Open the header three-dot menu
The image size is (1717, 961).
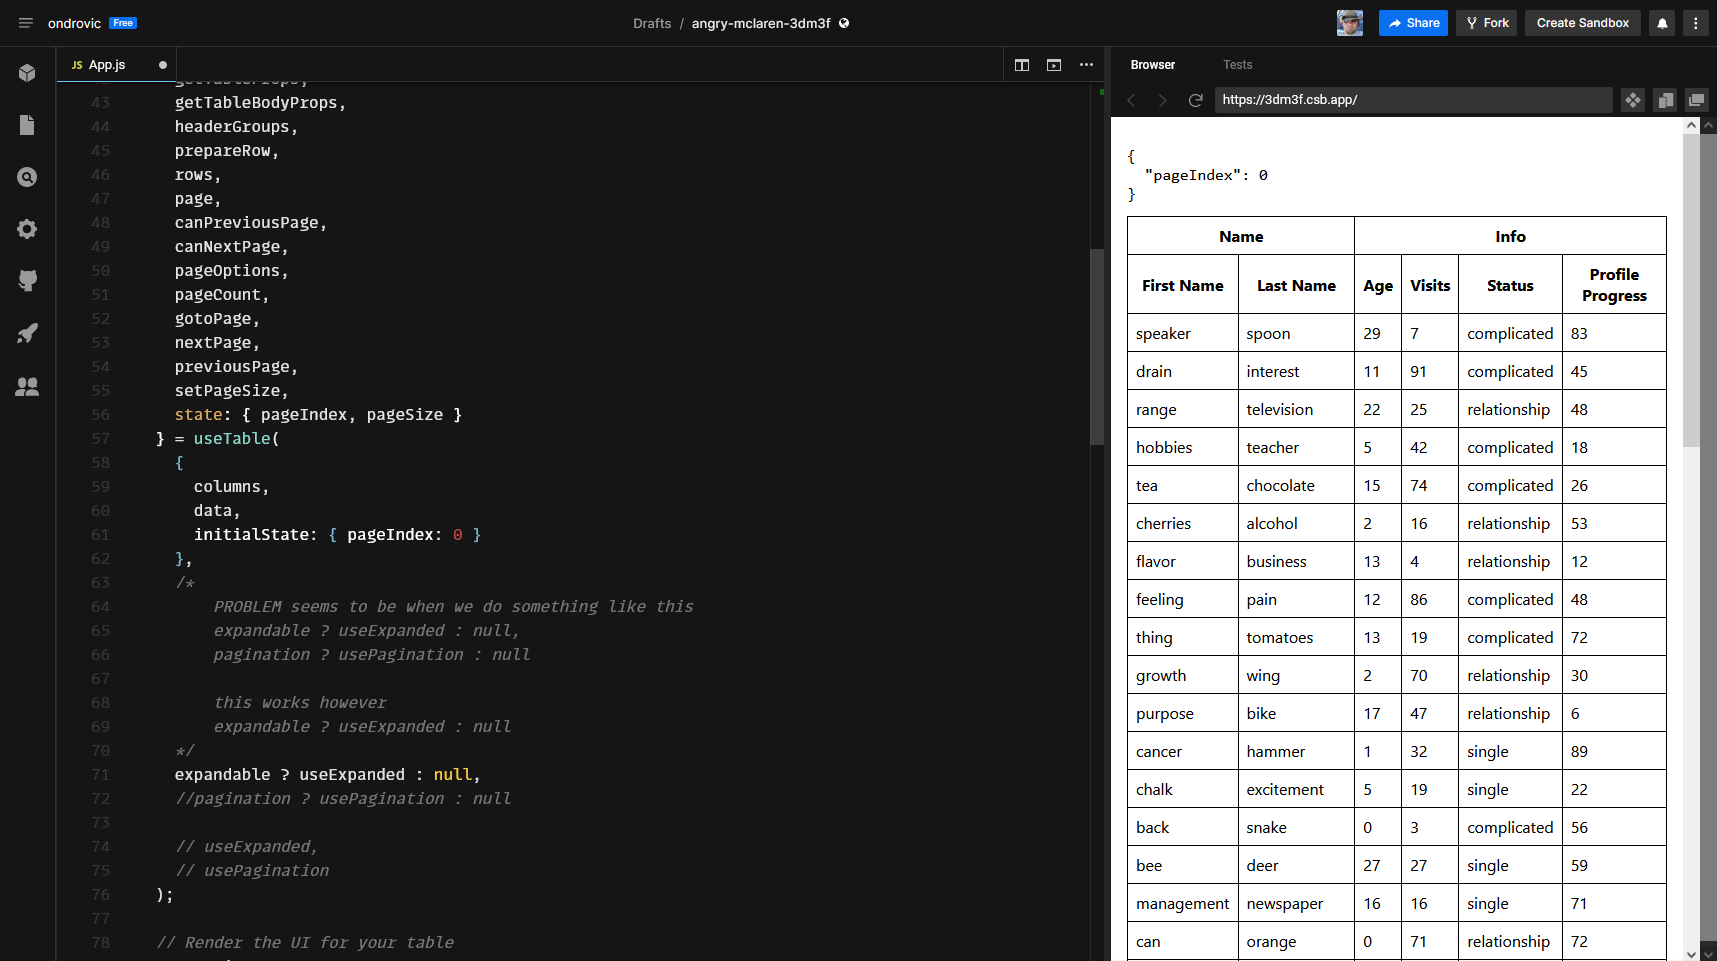tap(1696, 23)
